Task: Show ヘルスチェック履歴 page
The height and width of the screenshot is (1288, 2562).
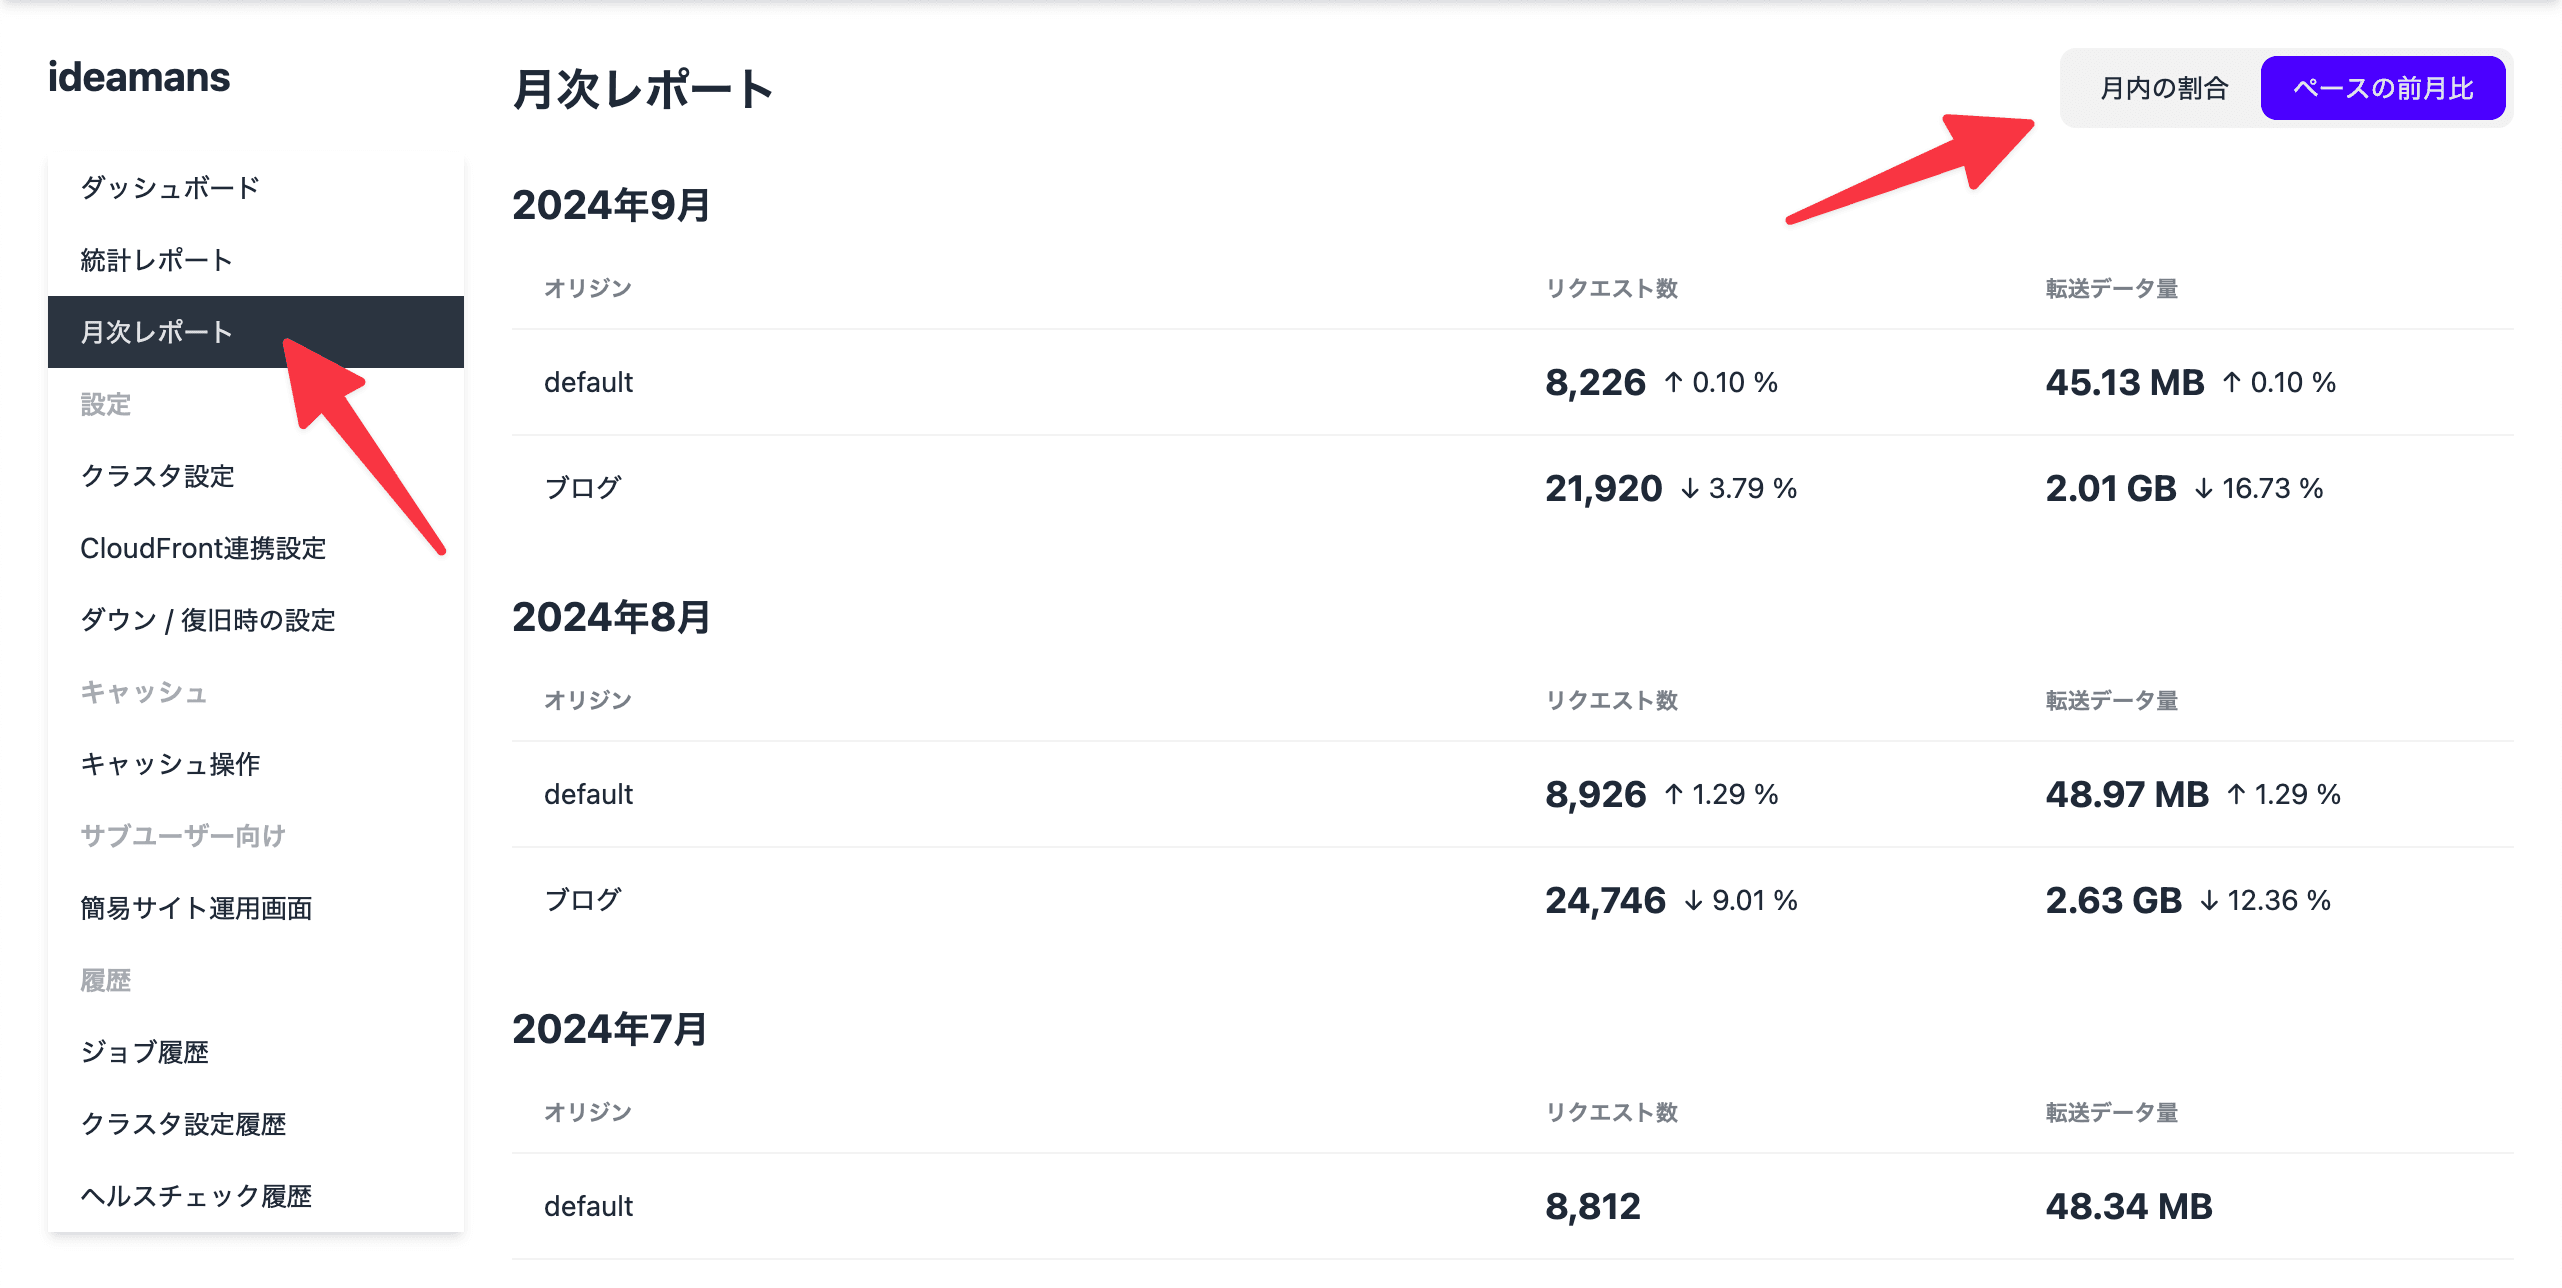Action: click(196, 1196)
